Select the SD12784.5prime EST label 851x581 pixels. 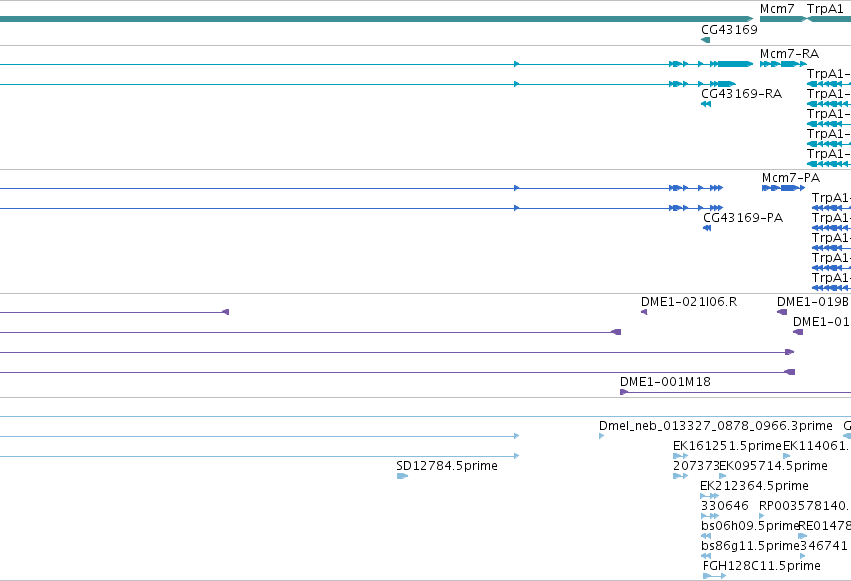[447, 466]
